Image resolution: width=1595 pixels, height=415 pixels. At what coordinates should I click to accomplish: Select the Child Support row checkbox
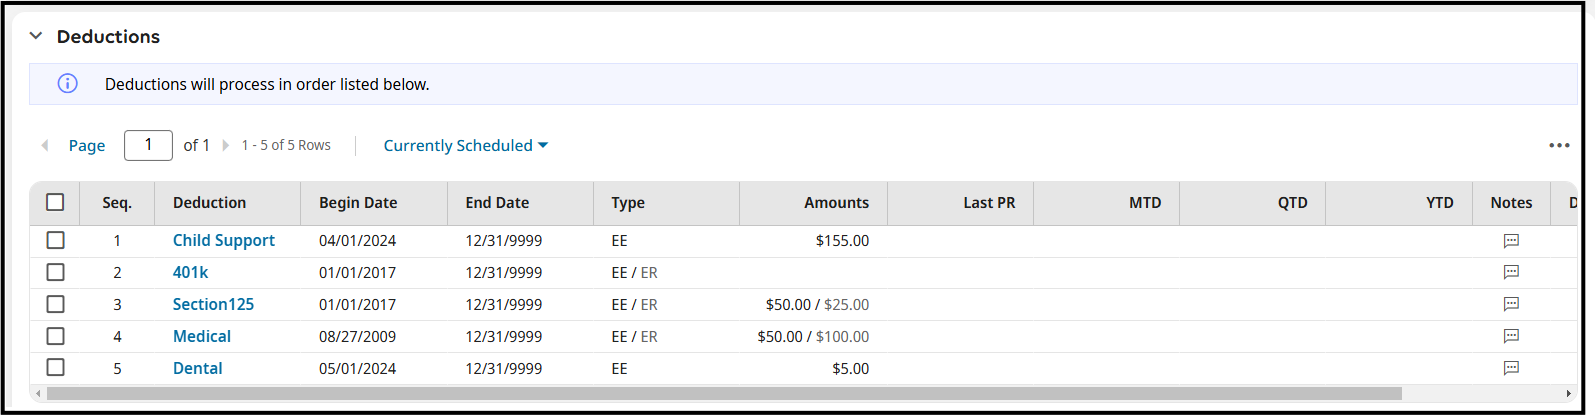coord(55,241)
